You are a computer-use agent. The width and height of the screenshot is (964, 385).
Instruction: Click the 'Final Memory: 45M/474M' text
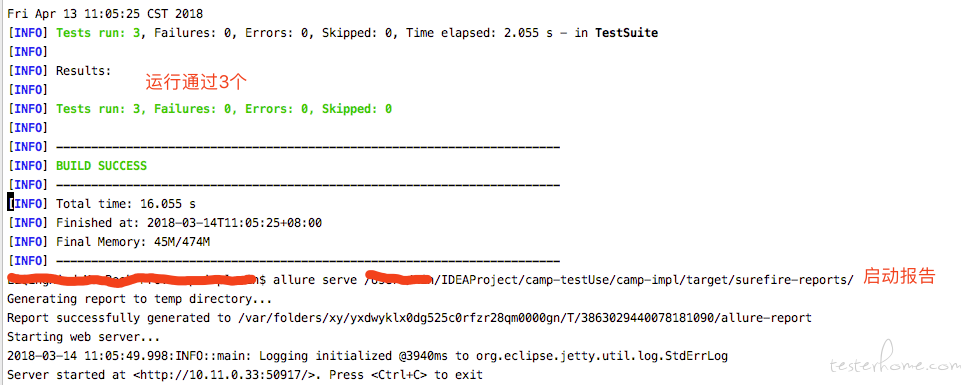coord(133,242)
